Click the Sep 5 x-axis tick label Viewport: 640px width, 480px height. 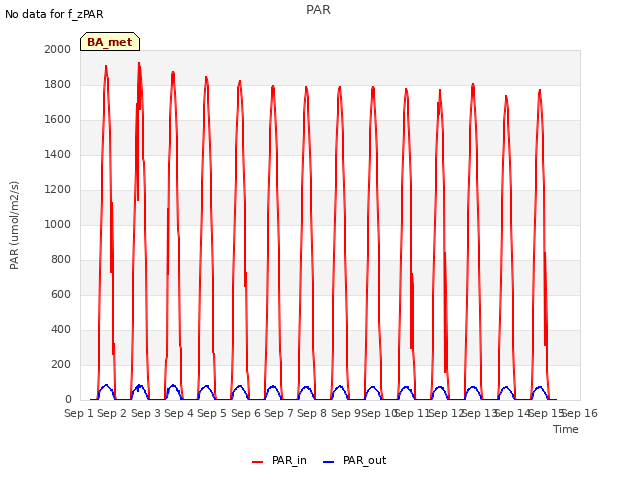click(212, 413)
